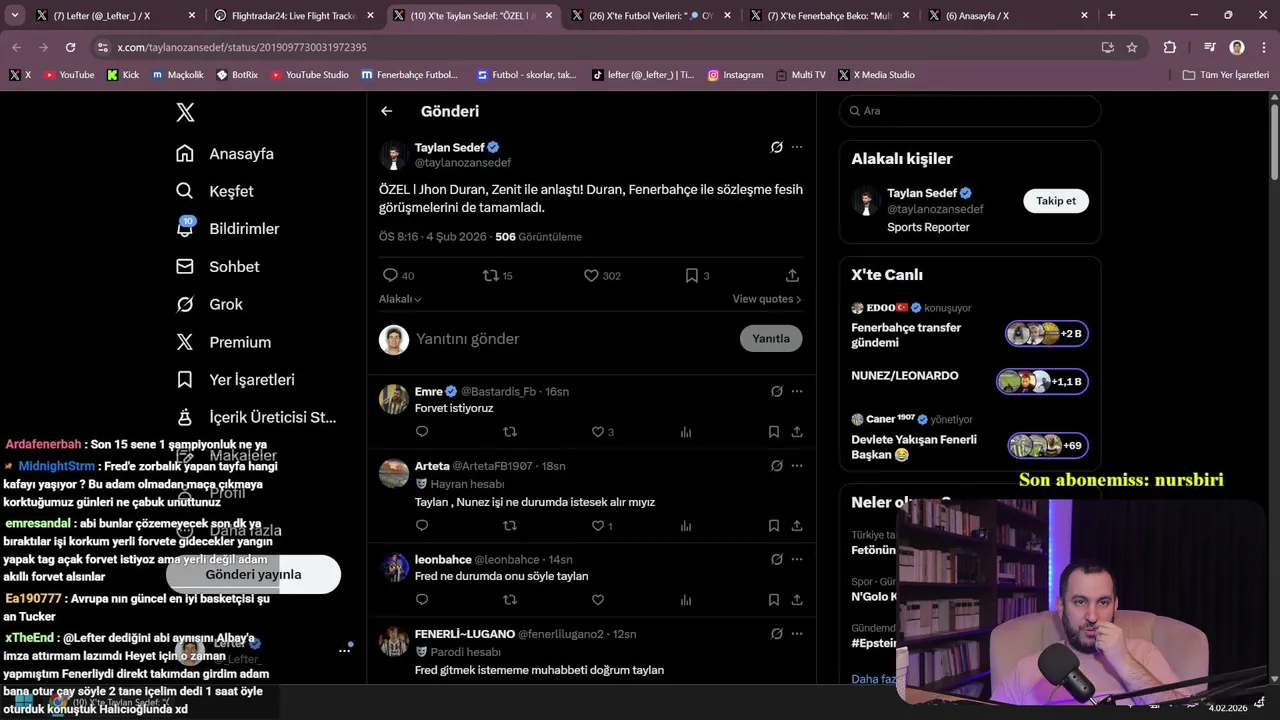Open Premium from the sidebar
This screenshot has width=1280, height=720.
coord(223,342)
